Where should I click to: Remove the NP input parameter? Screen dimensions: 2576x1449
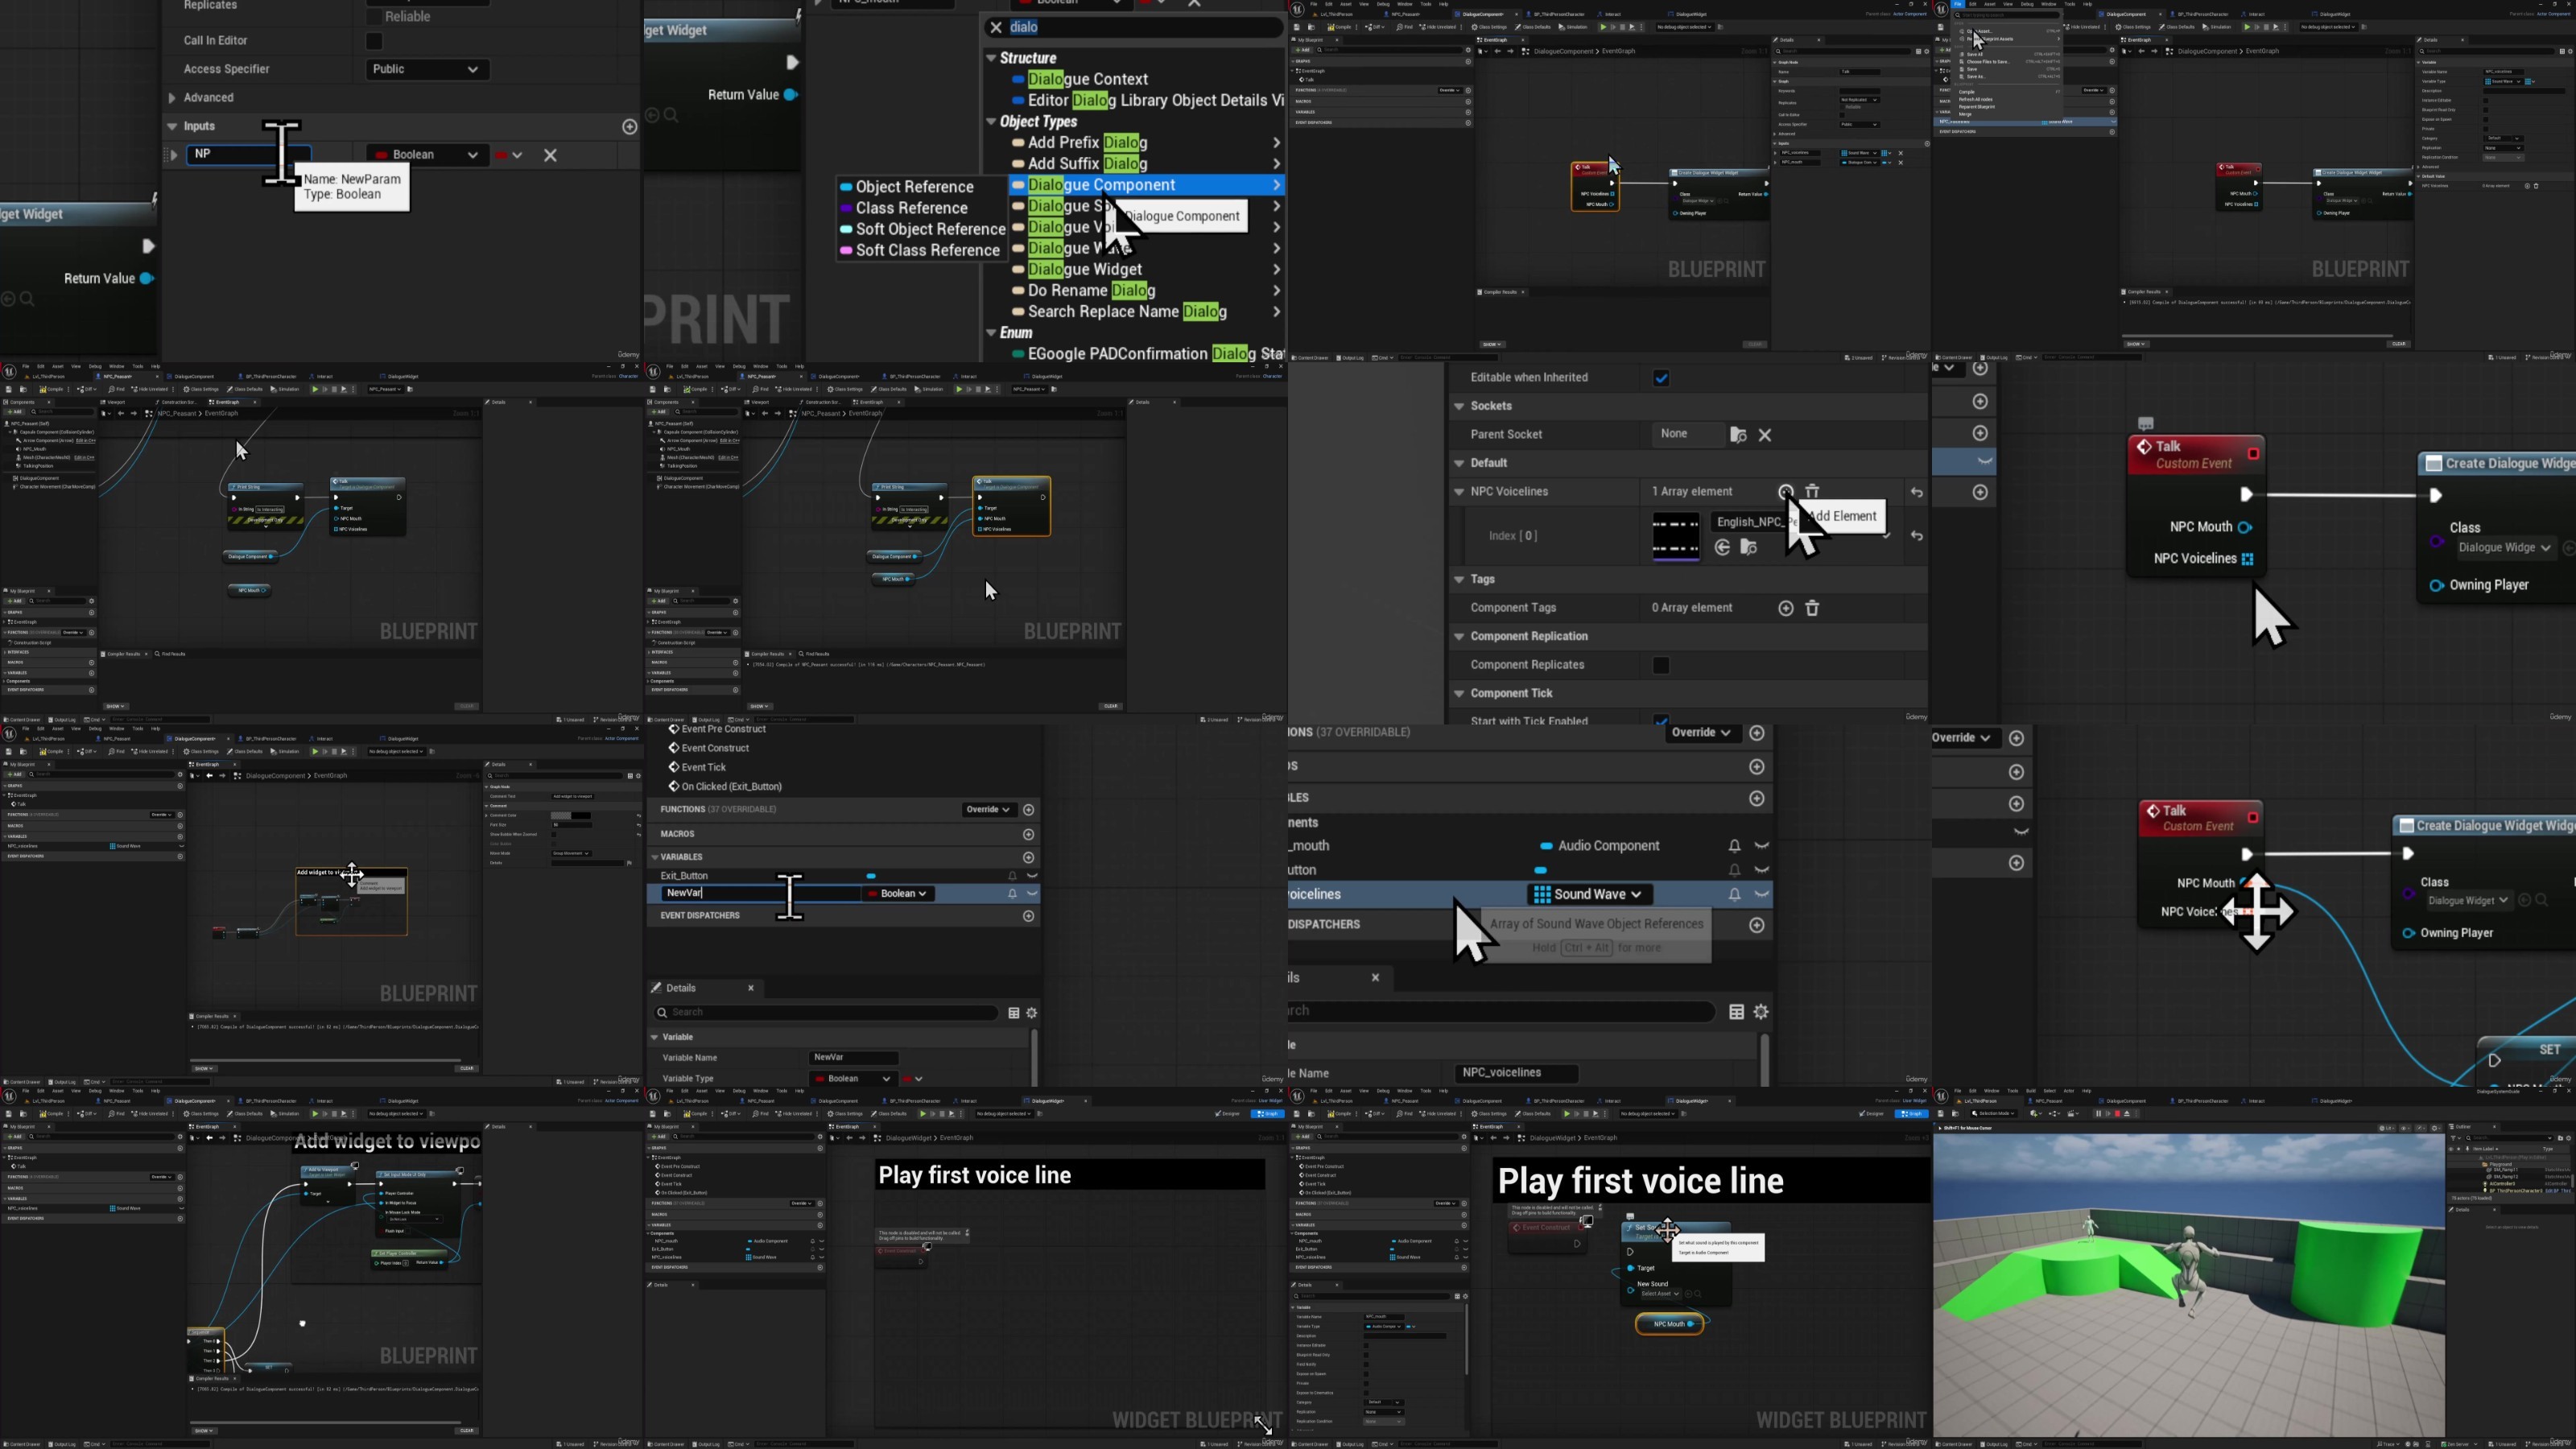[x=550, y=155]
